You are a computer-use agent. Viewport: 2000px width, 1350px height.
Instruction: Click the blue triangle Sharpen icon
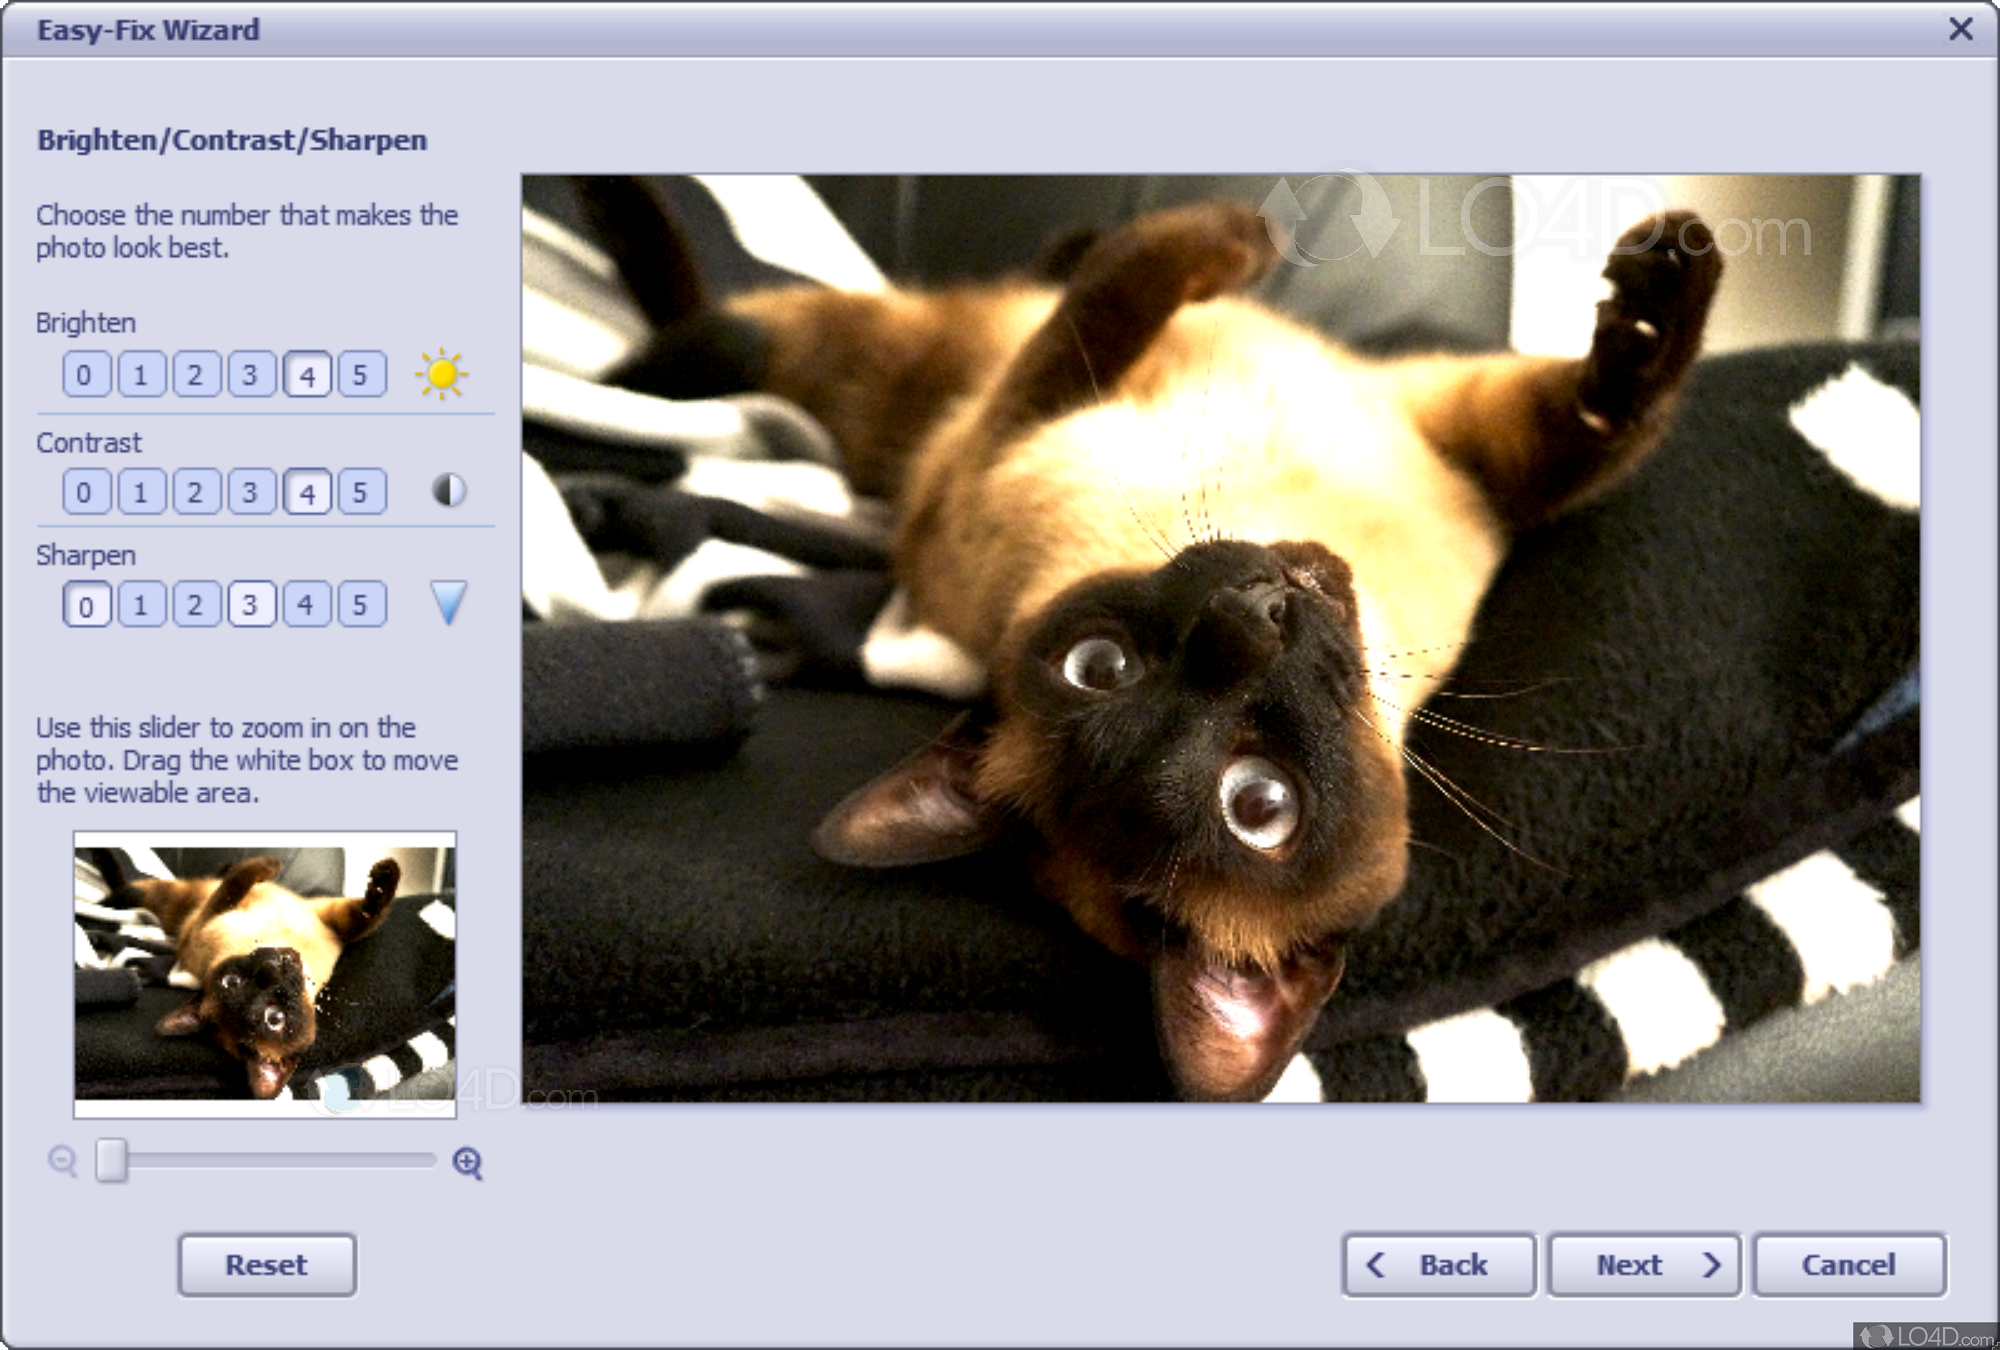(x=448, y=603)
